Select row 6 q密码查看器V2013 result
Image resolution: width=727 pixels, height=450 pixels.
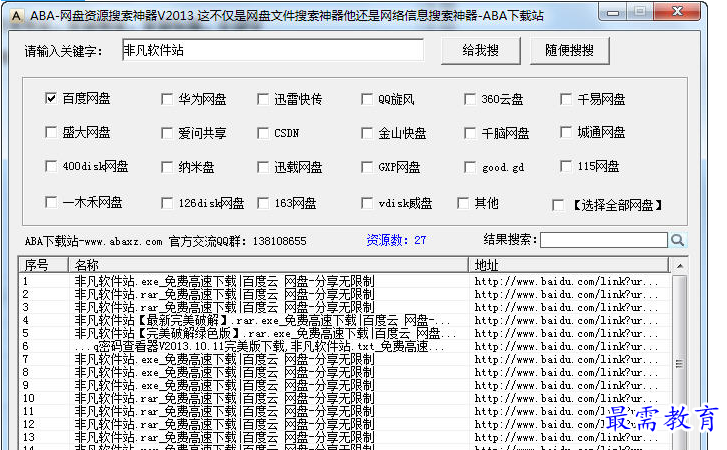coord(344,346)
